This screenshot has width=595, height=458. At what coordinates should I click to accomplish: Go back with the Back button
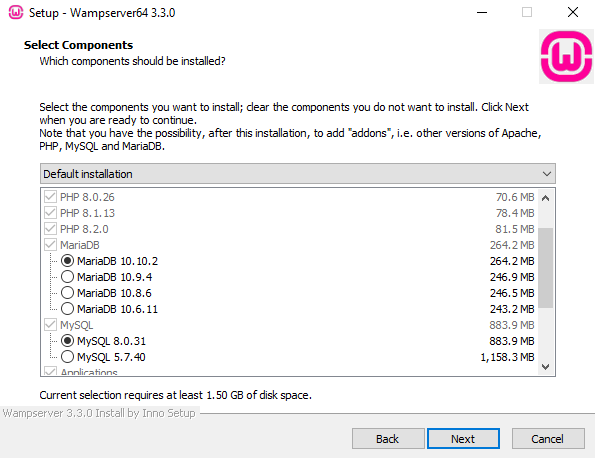point(388,439)
